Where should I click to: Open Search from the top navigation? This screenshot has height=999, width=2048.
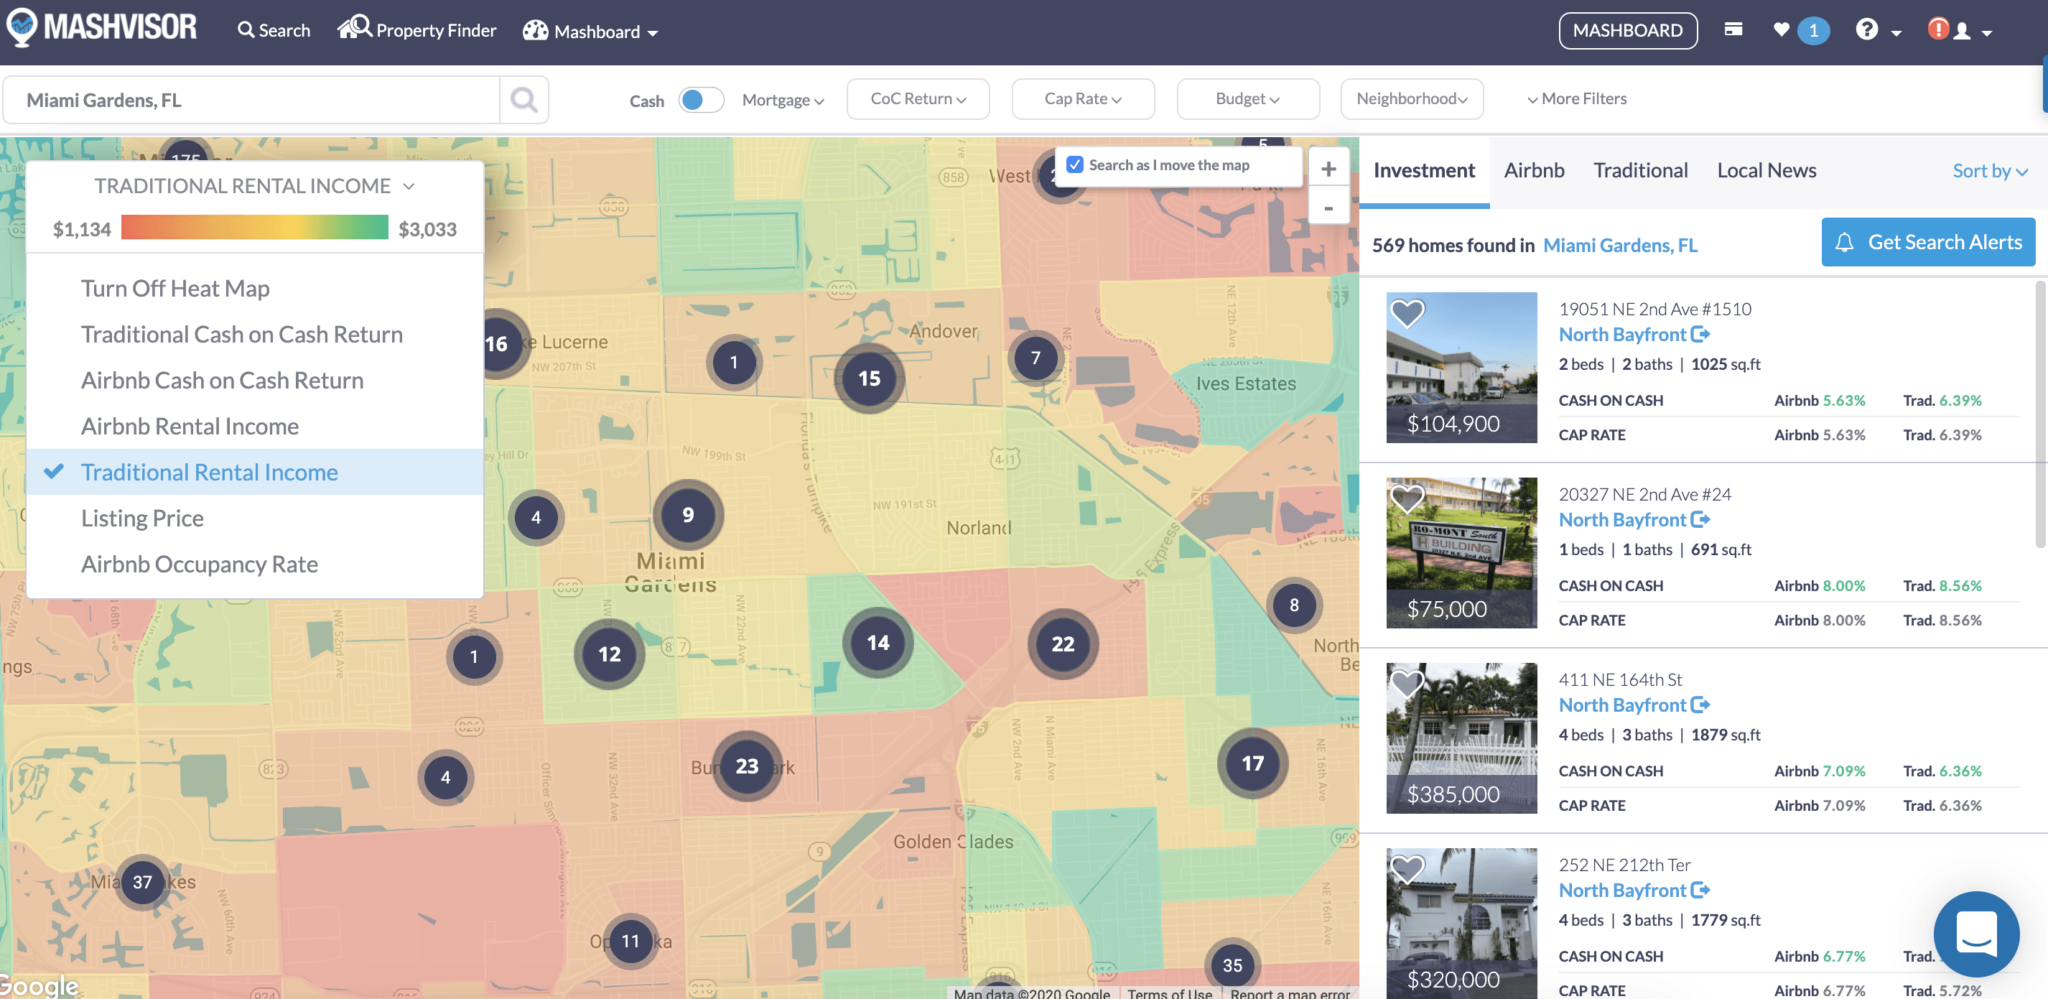pos(273,30)
